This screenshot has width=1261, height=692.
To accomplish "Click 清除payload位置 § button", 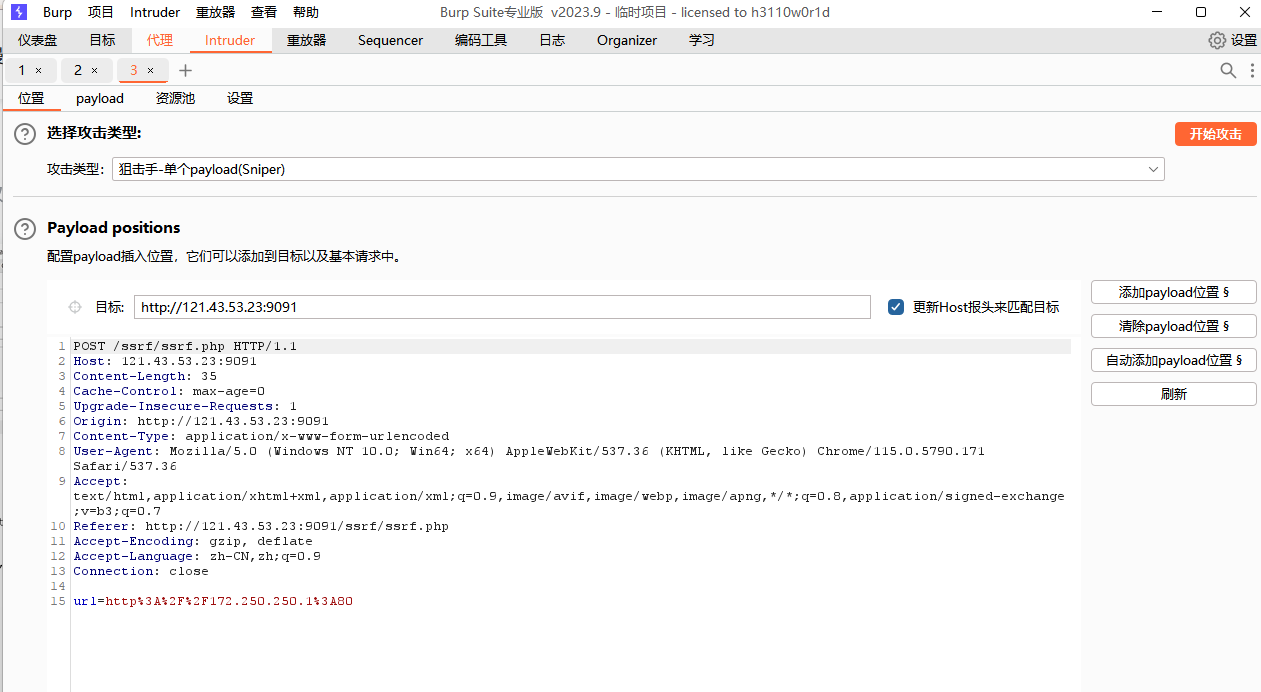I will click(x=1173, y=326).
